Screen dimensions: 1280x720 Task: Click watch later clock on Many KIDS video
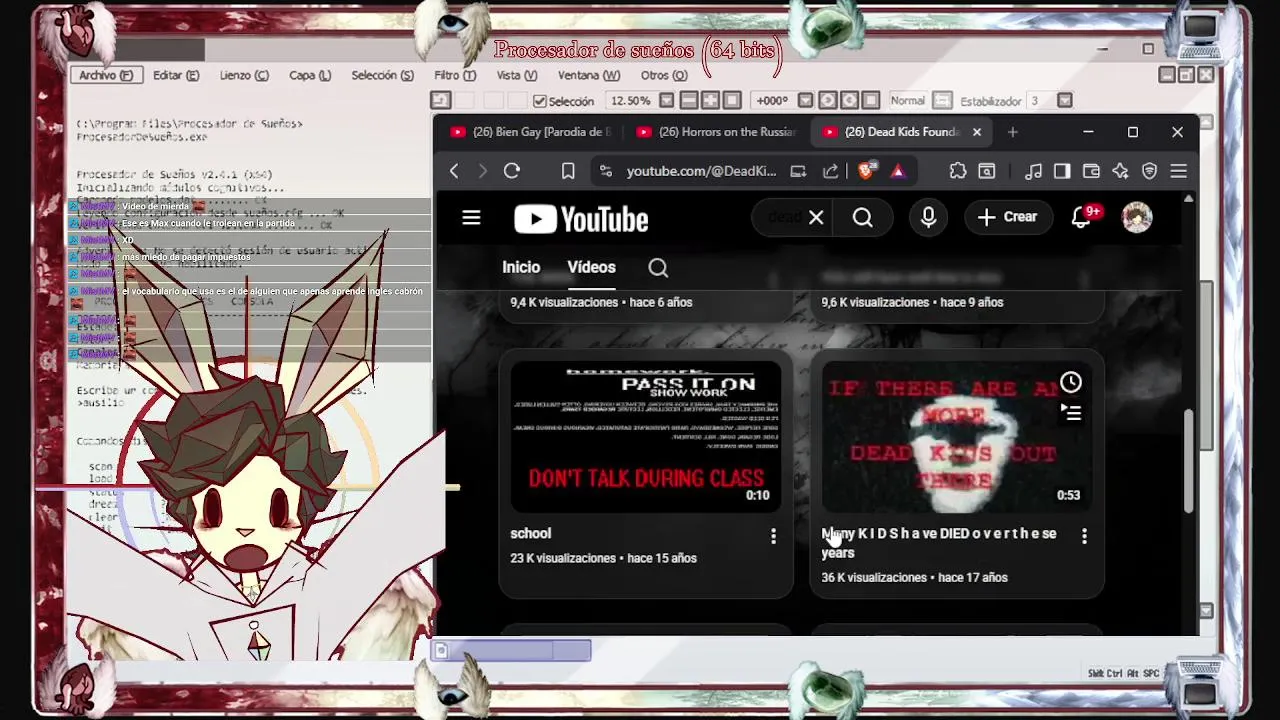(x=1071, y=382)
